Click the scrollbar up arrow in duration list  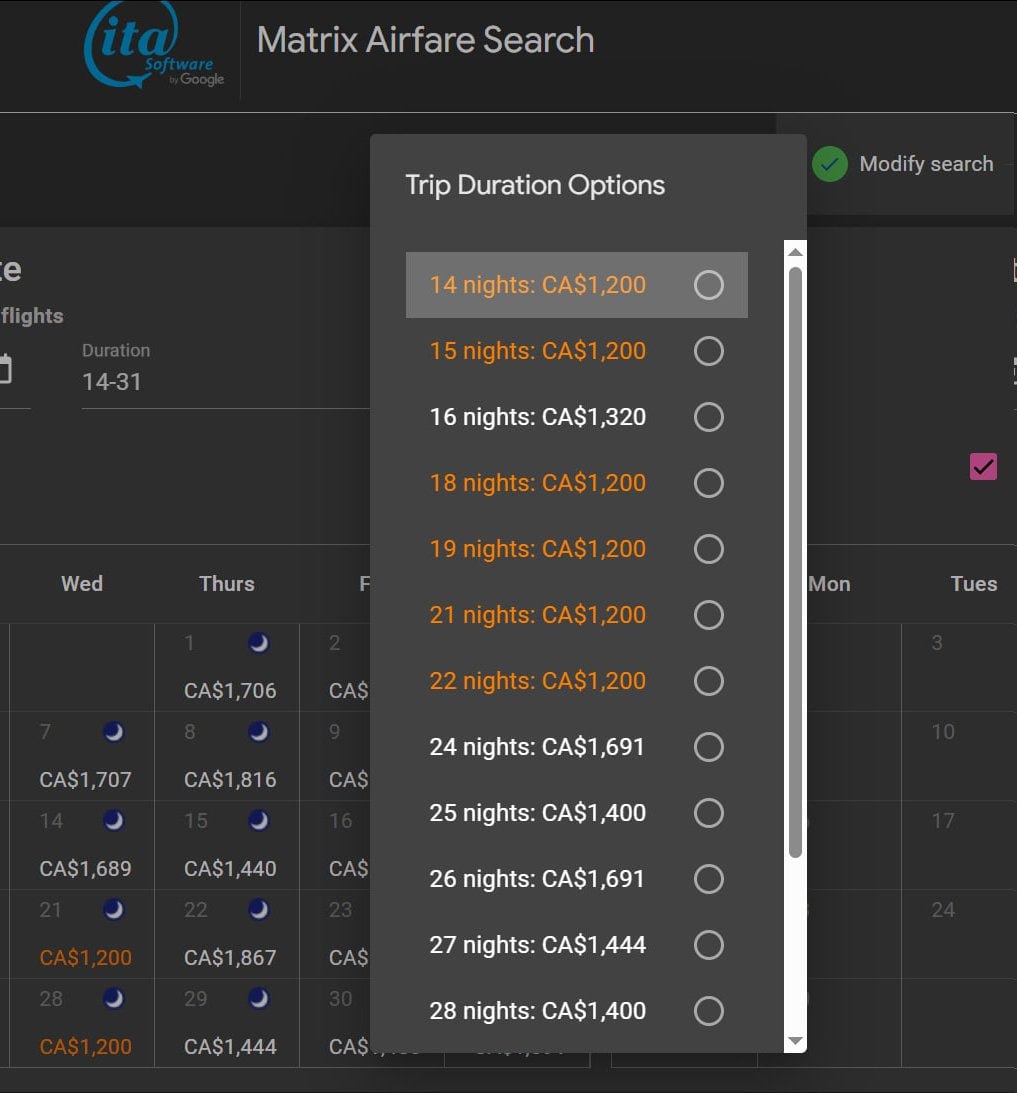pos(795,252)
